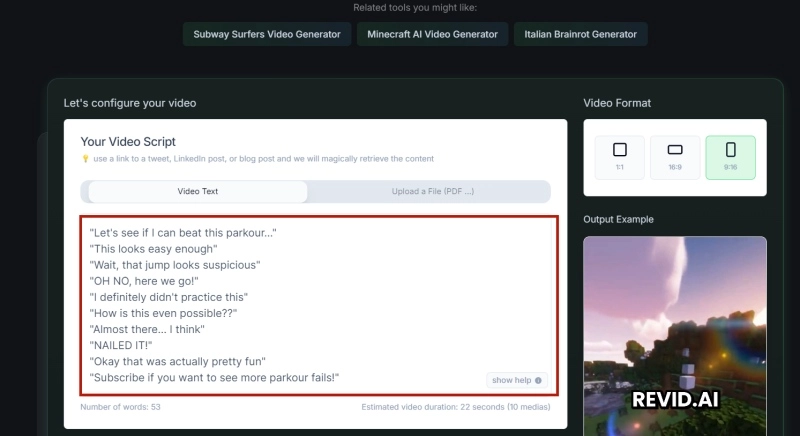The image size is (800, 436).
Task: Click the "Your Video Script" heading
Action: [128, 142]
